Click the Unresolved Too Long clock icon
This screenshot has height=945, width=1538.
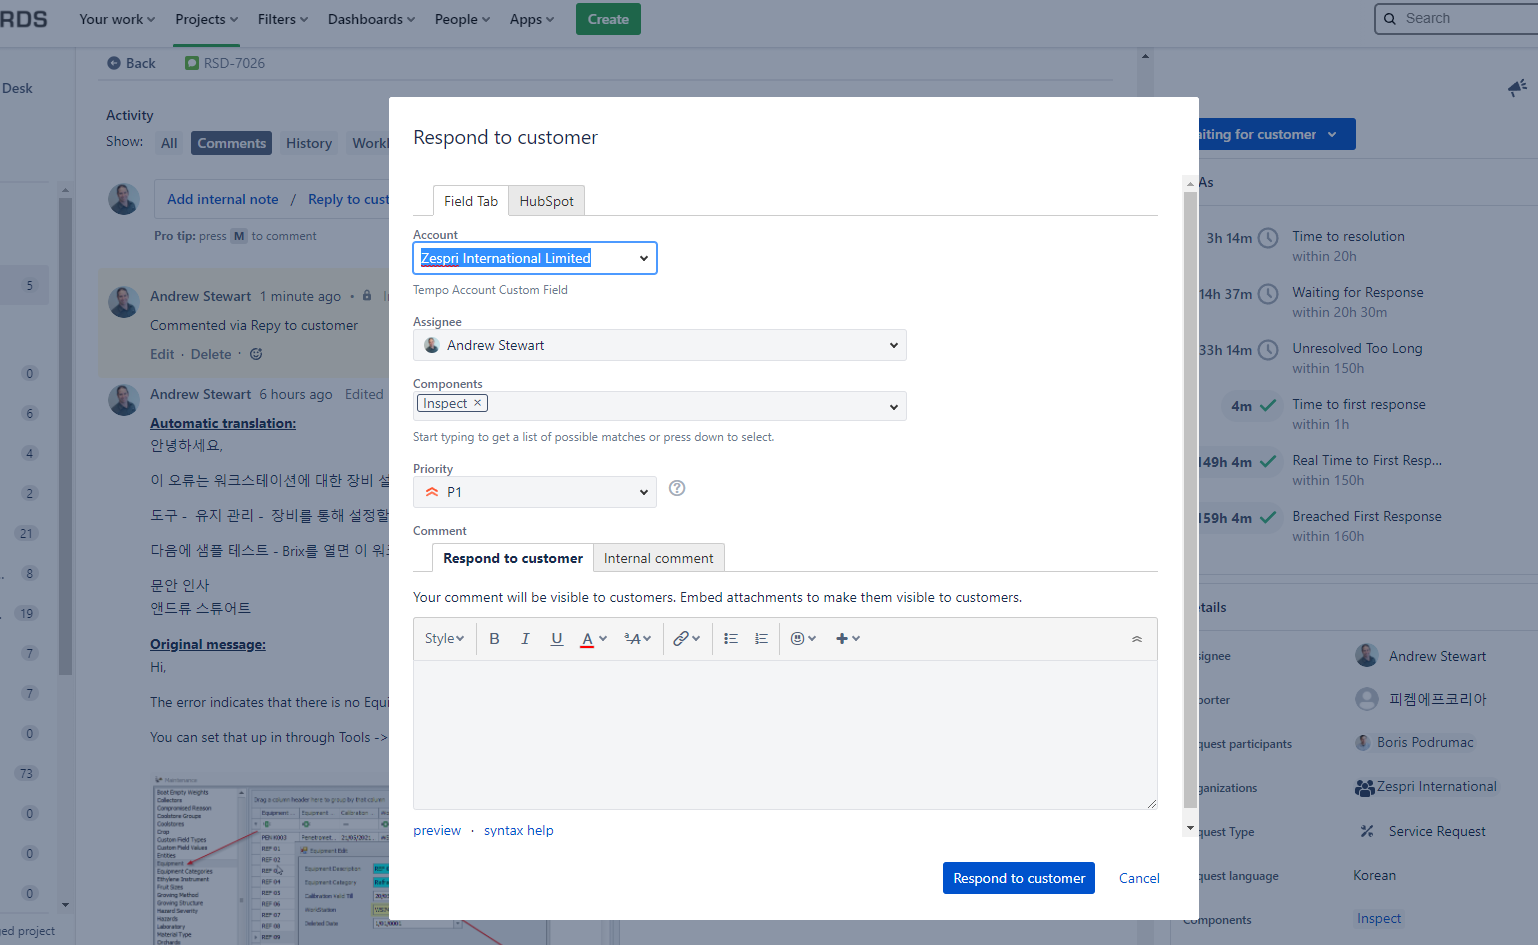1268,350
